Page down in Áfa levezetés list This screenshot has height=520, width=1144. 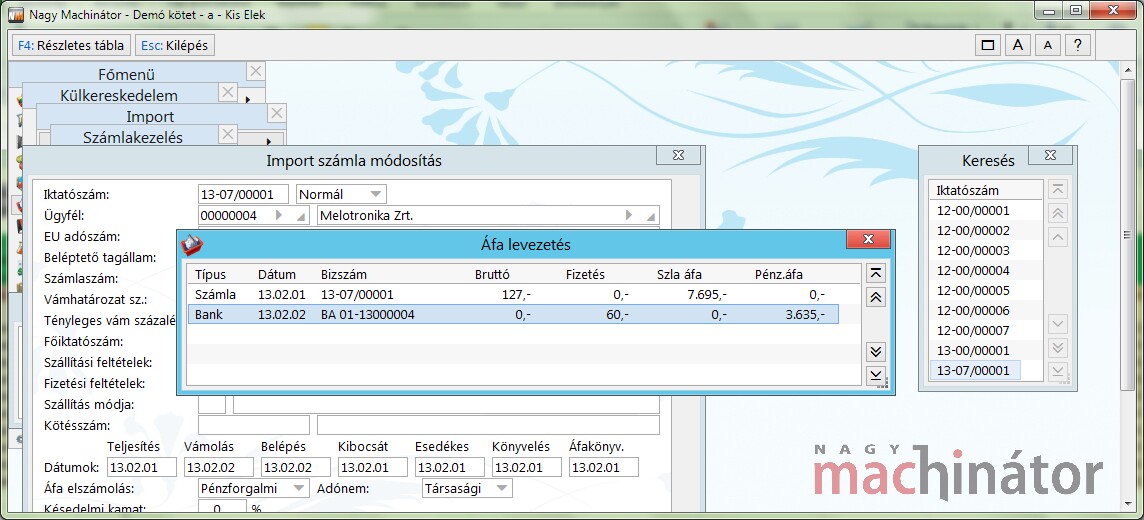coord(876,352)
